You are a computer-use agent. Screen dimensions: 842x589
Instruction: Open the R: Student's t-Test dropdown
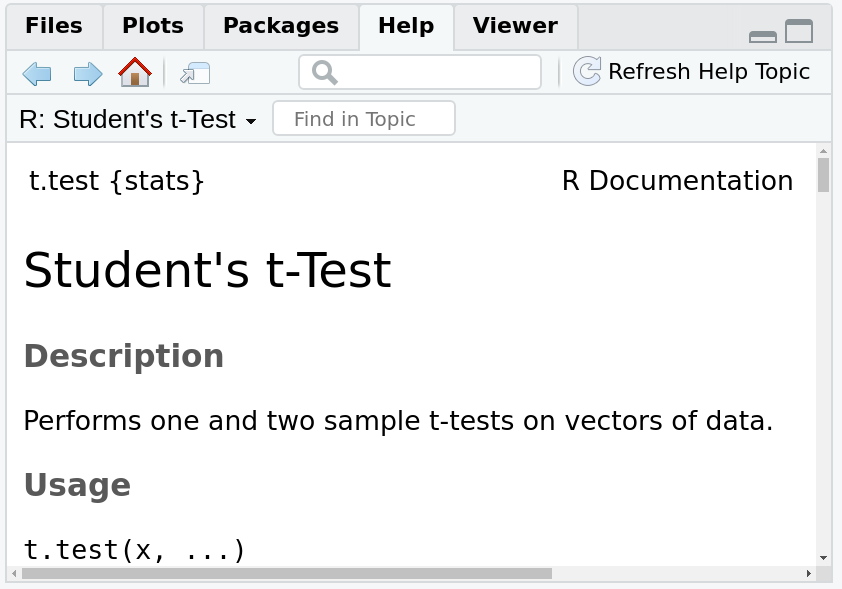pos(135,118)
